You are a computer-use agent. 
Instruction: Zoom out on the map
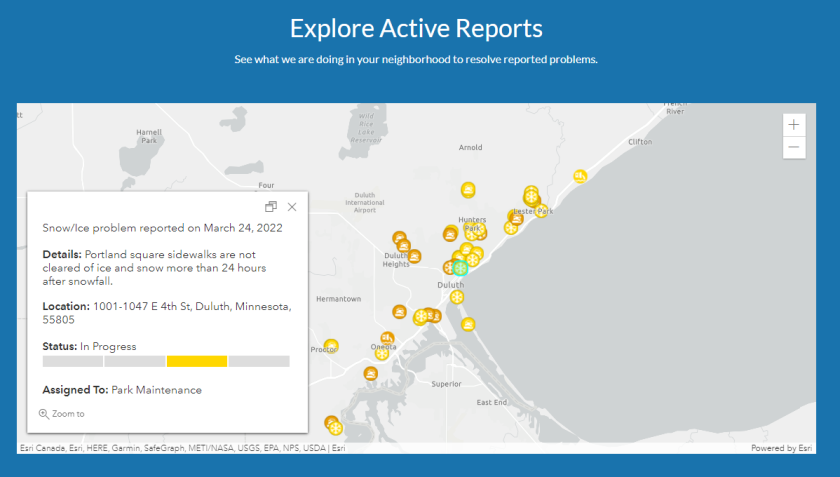coord(794,147)
